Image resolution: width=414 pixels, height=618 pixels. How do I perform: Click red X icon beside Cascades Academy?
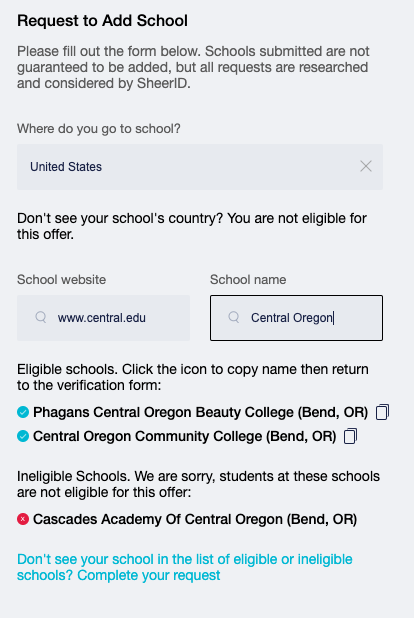pyautogui.click(x=23, y=519)
